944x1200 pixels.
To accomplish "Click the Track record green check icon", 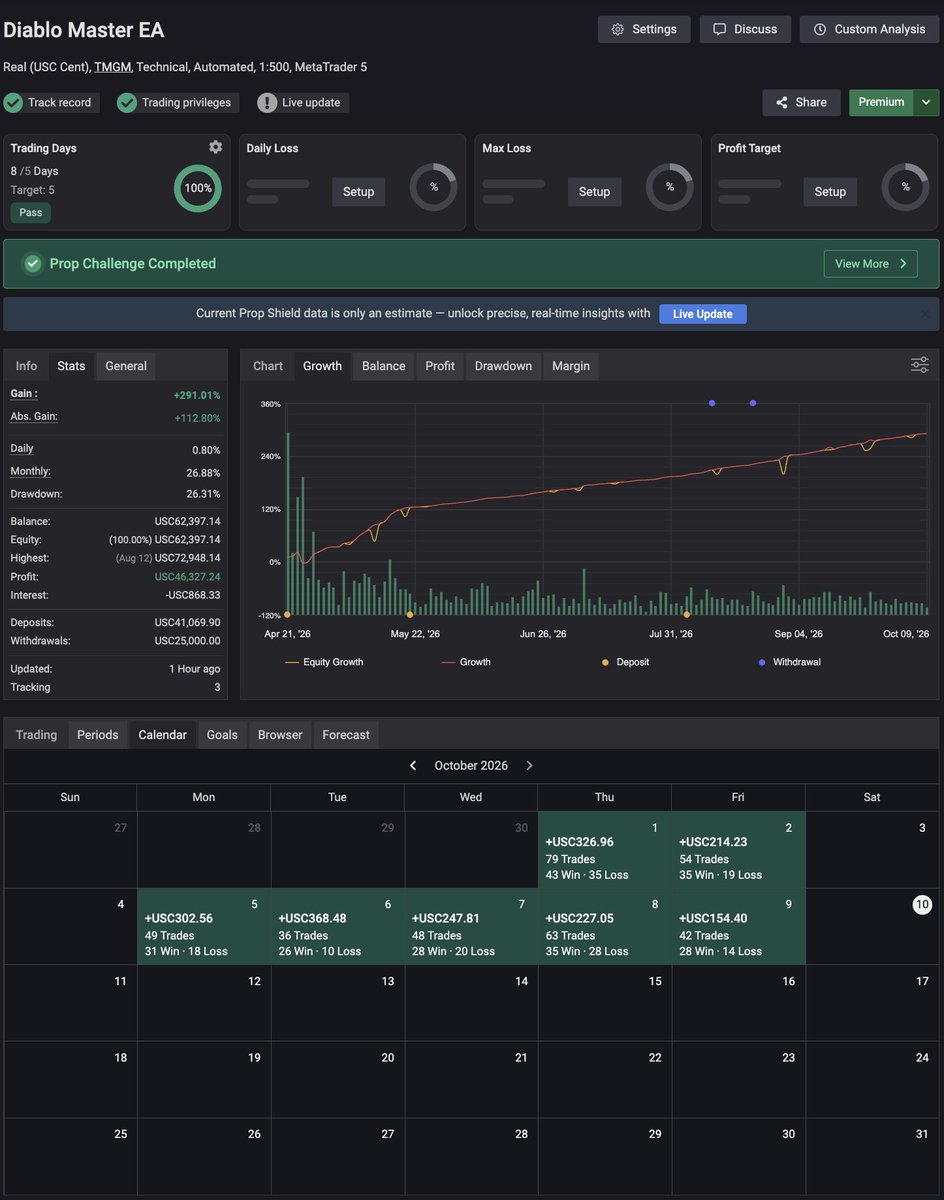I will pos(13,102).
